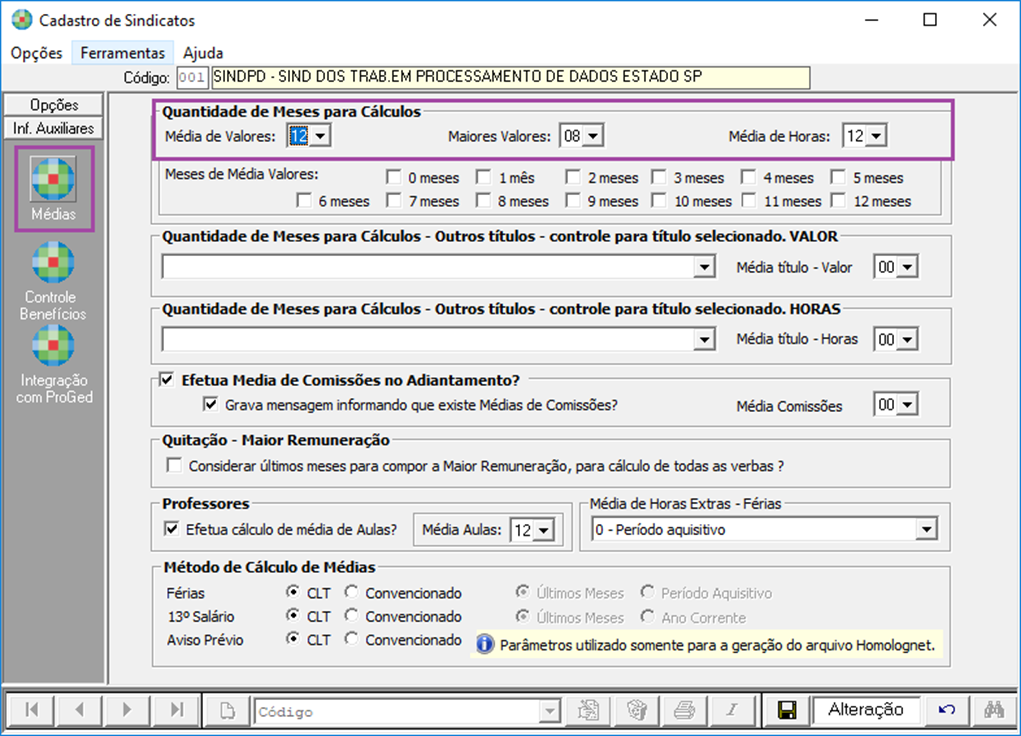Open the Média título - Horas dropdown
Image resolution: width=1021 pixels, height=736 pixels.
[908, 339]
